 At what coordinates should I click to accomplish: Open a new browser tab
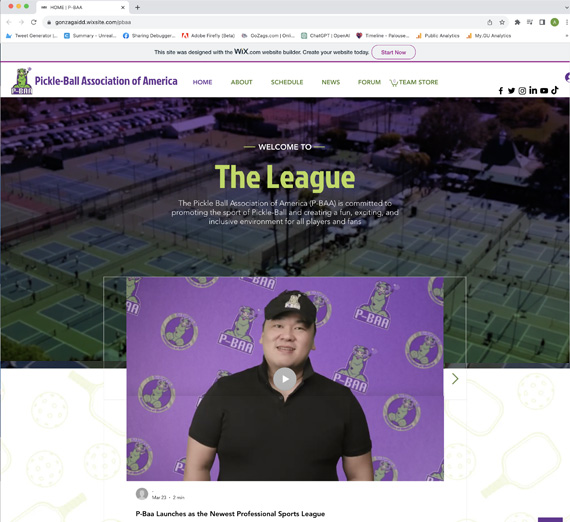pyautogui.click(x=137, y=7)
